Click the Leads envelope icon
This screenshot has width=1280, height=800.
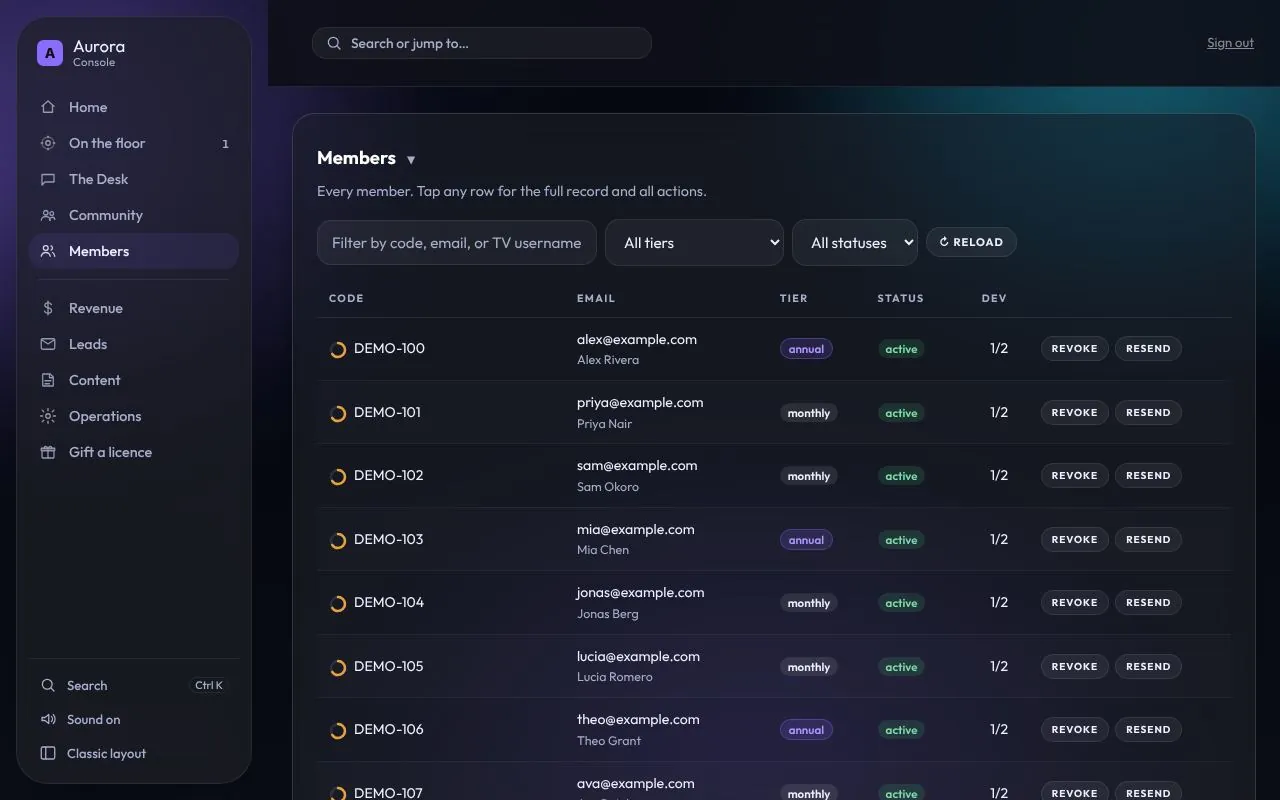(48, 344)
